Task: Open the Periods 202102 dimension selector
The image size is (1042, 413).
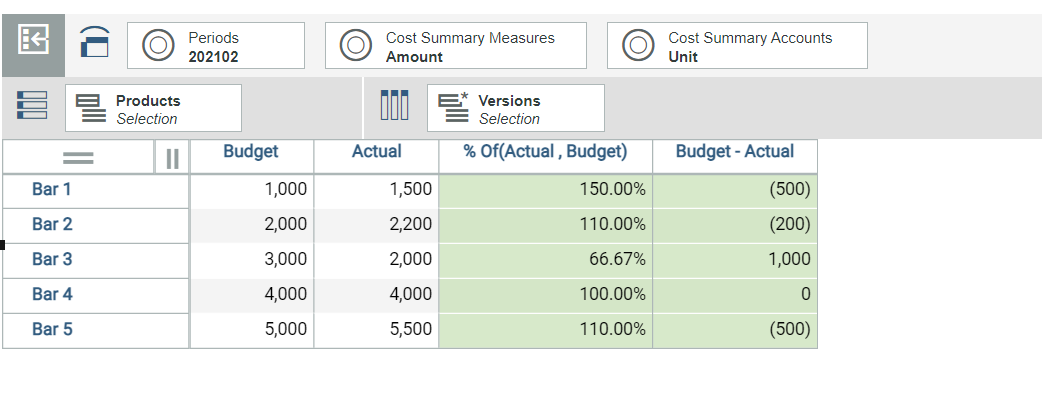Action: (x=216, y=45)
